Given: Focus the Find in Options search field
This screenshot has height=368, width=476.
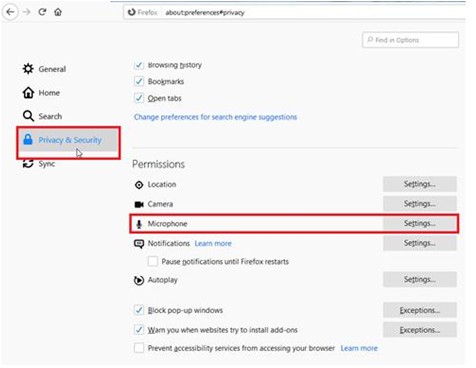Looking at the screenshot, I should coord(410,40).
